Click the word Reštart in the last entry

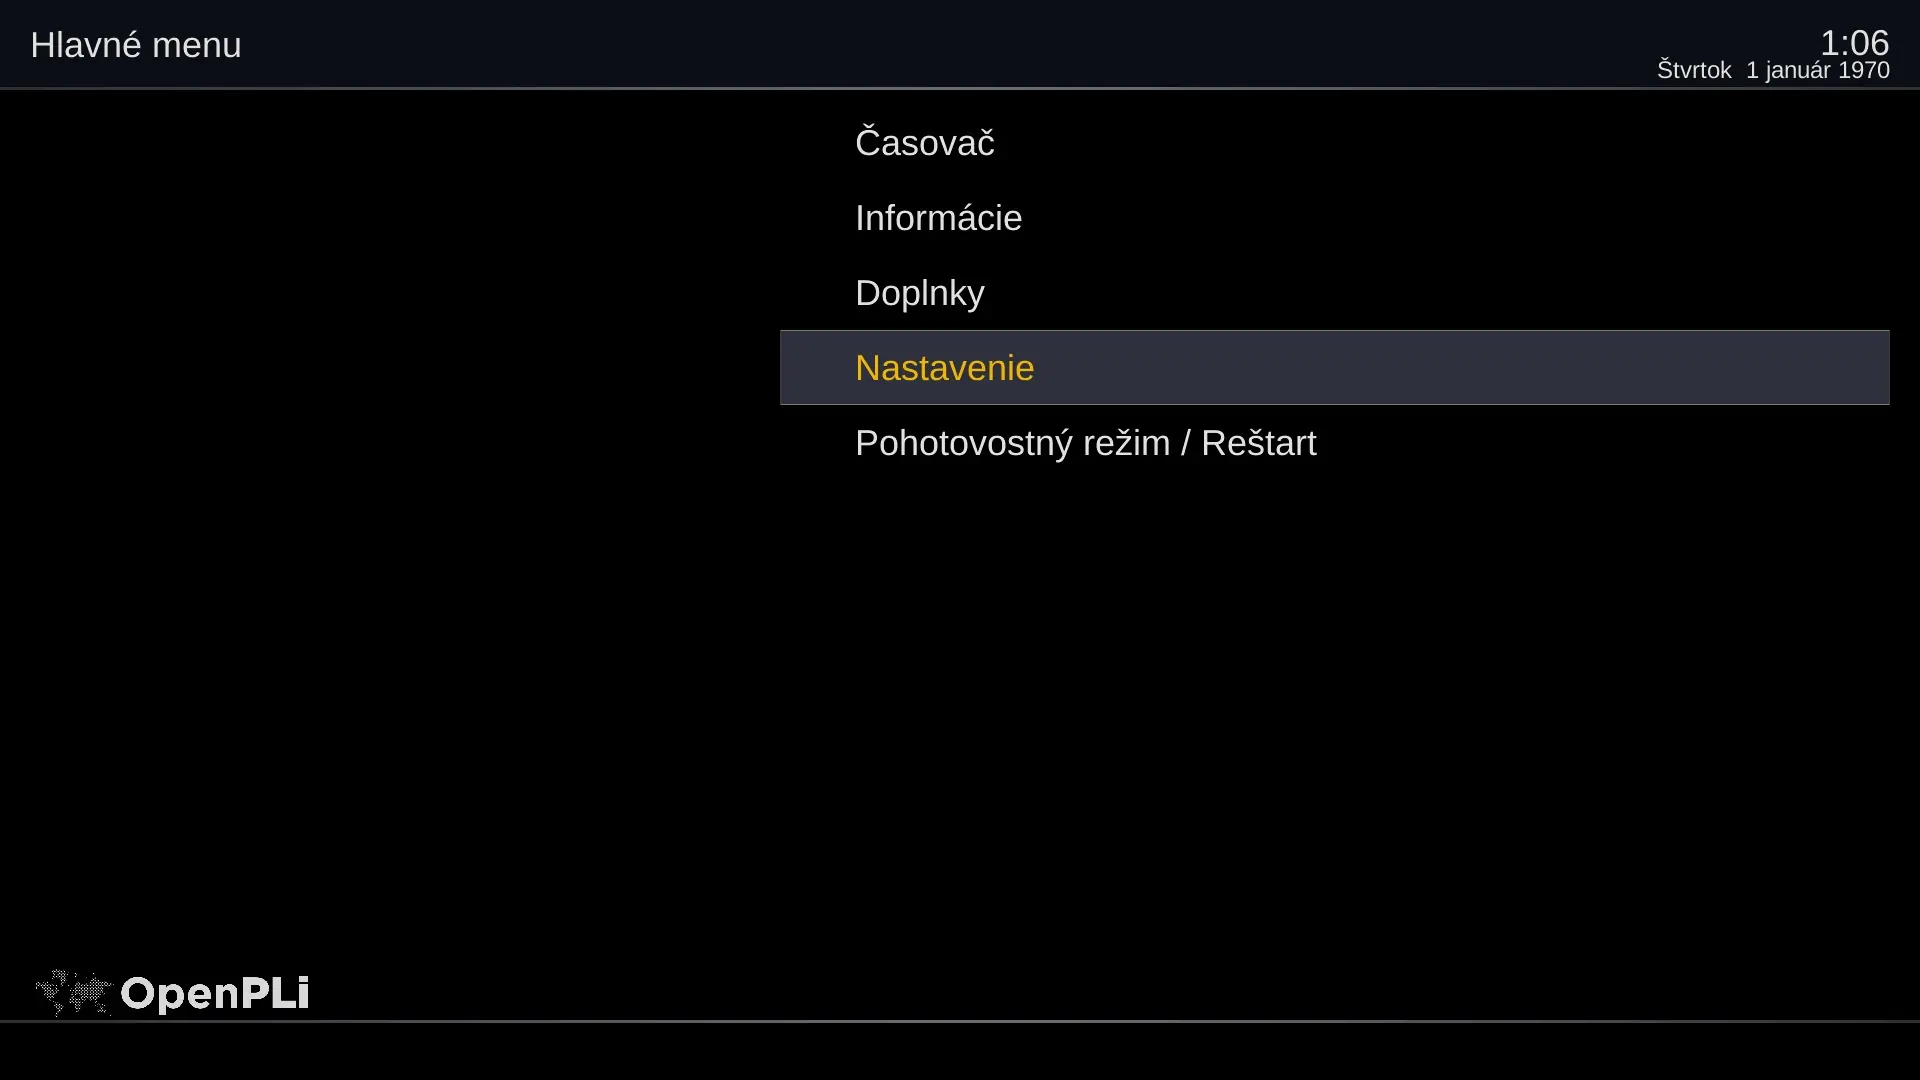tap(1258, 443)
